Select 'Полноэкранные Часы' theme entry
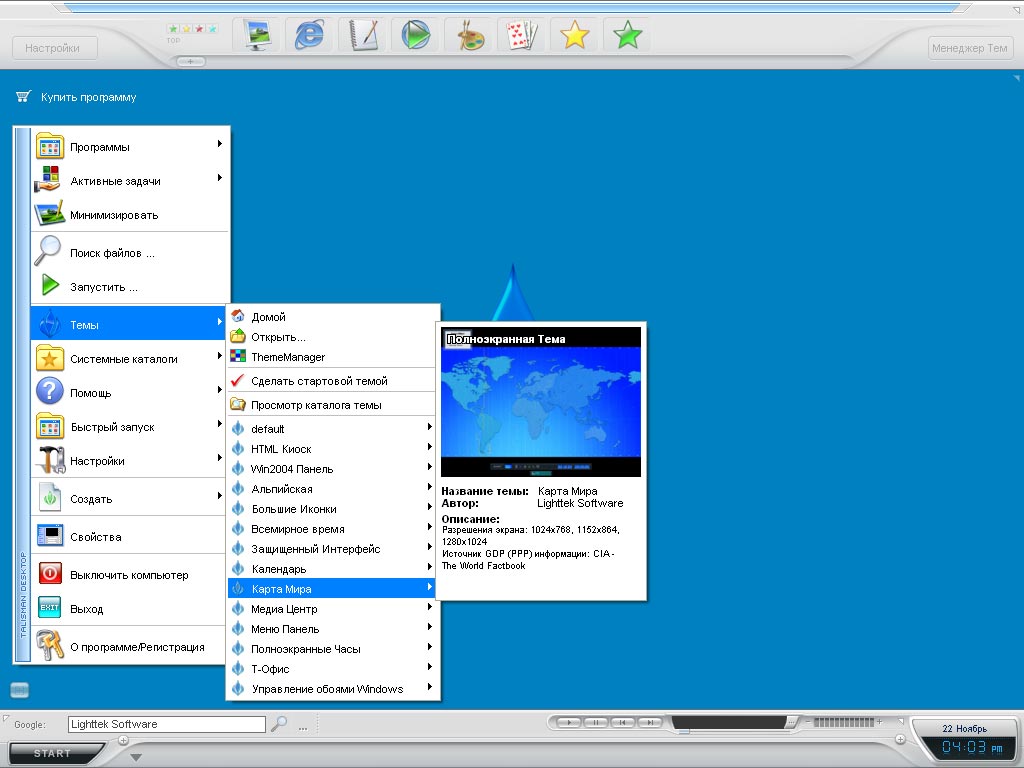The height and width of the screenshot is (768, 1024). pos(306,649)
